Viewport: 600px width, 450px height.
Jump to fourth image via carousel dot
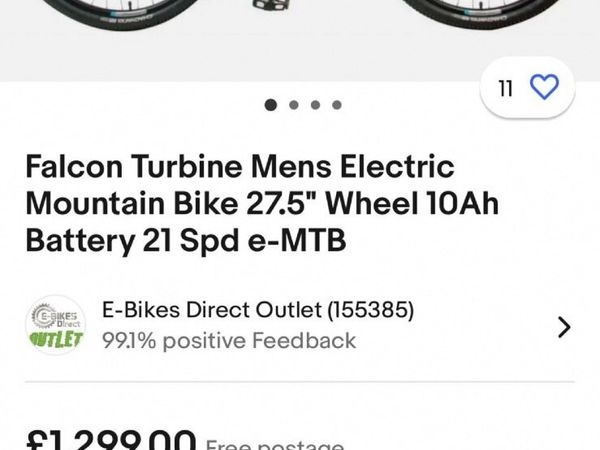pyautogui.click(x=337, y=104)
